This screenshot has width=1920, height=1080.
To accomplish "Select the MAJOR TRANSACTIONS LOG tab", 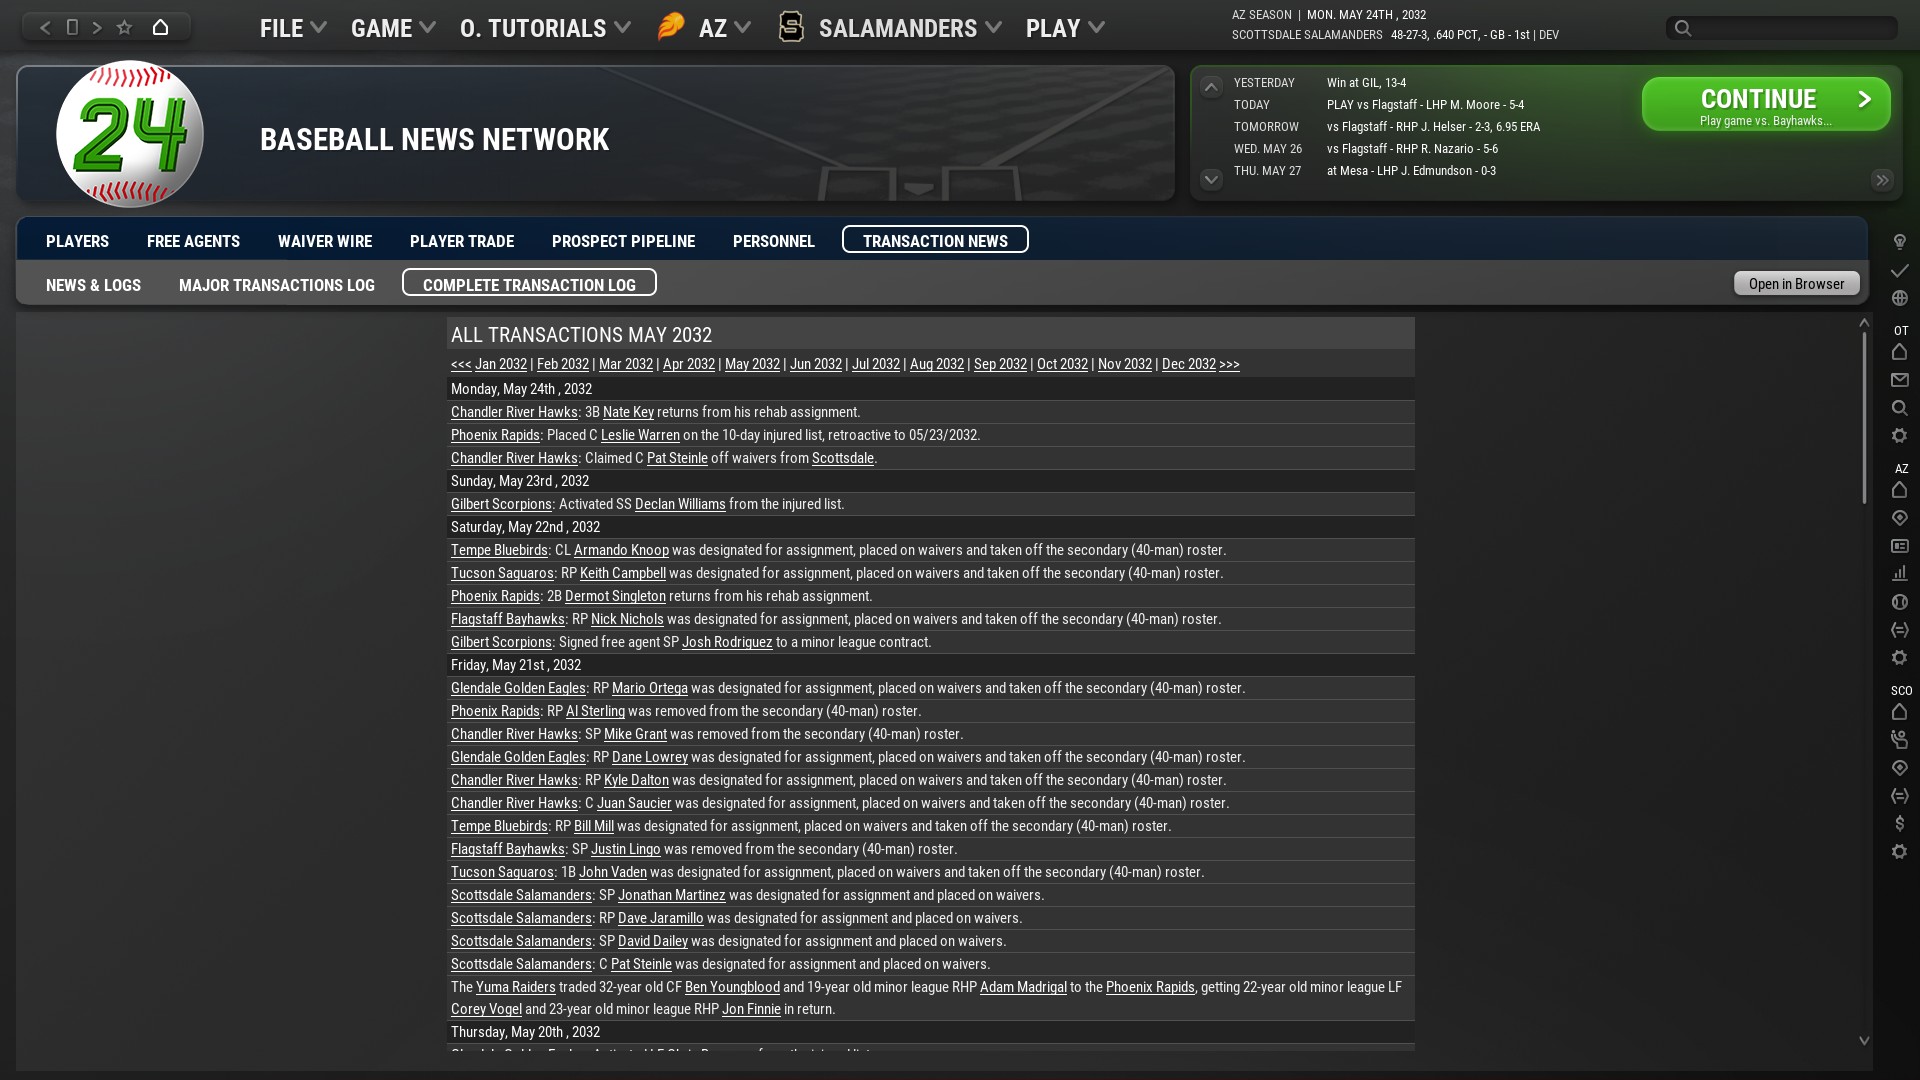I will [x=277, y=284].
